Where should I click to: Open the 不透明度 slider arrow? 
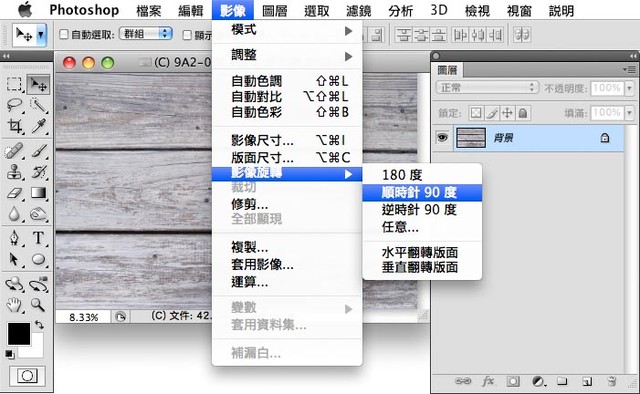point(630,88)
